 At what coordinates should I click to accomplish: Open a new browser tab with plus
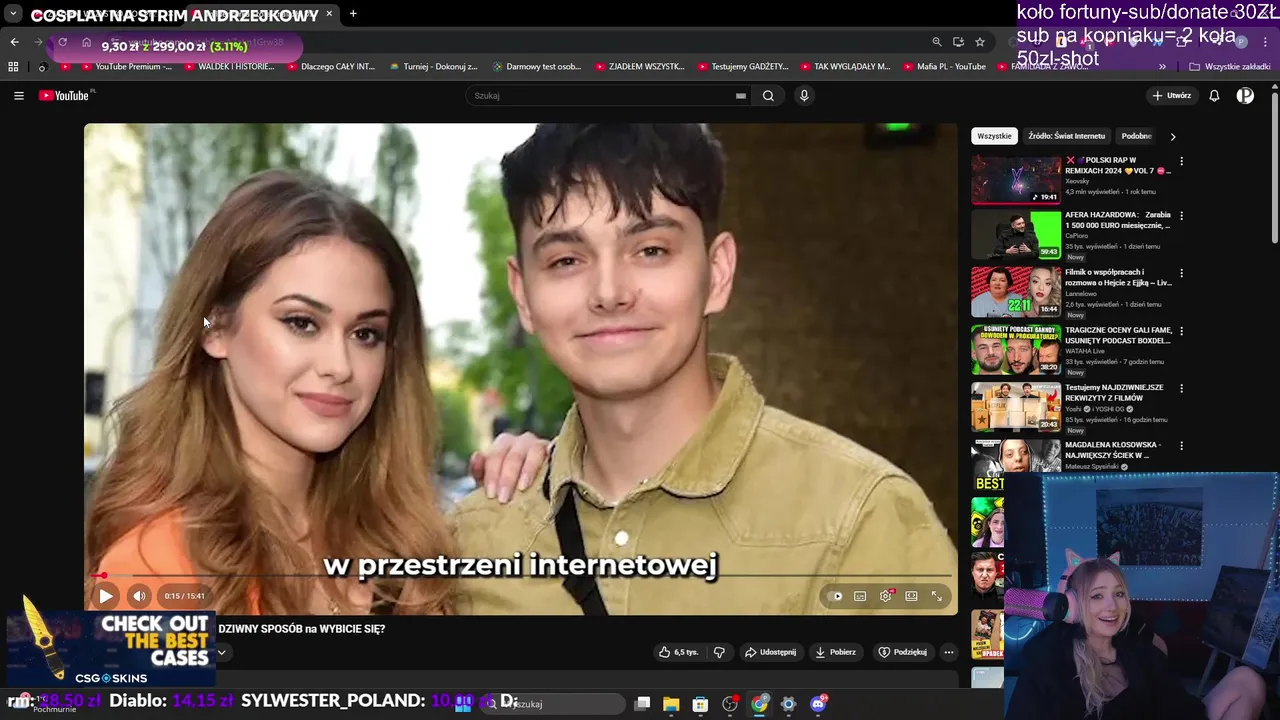tap(353, 14)
